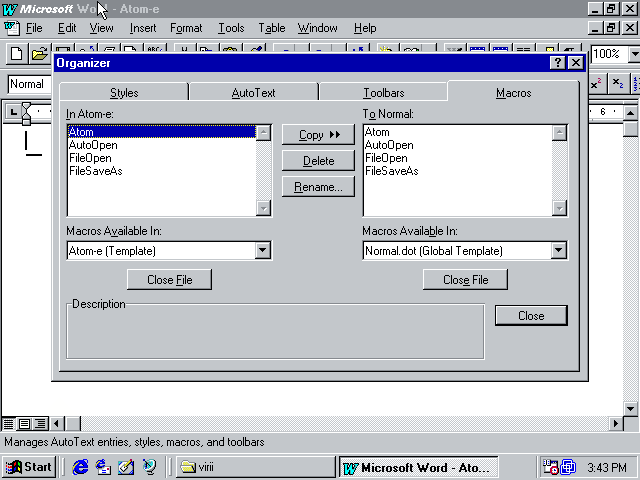Select FileOpen in the To Normal list
Viewport: 640px width, 480px height.
point(458,158)
